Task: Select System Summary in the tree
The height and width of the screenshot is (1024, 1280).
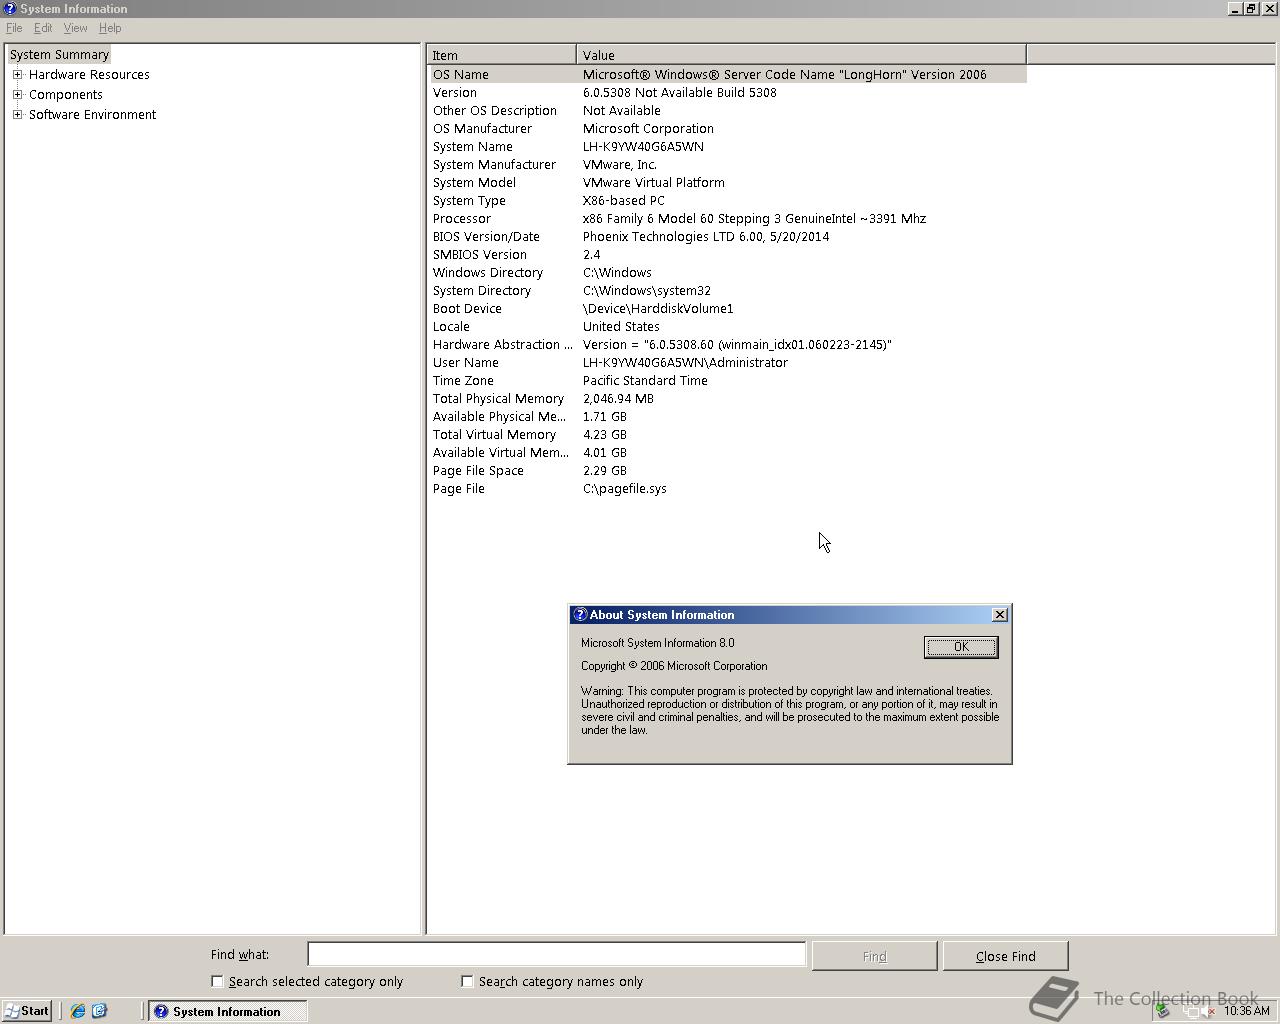Action: (59, 54)
